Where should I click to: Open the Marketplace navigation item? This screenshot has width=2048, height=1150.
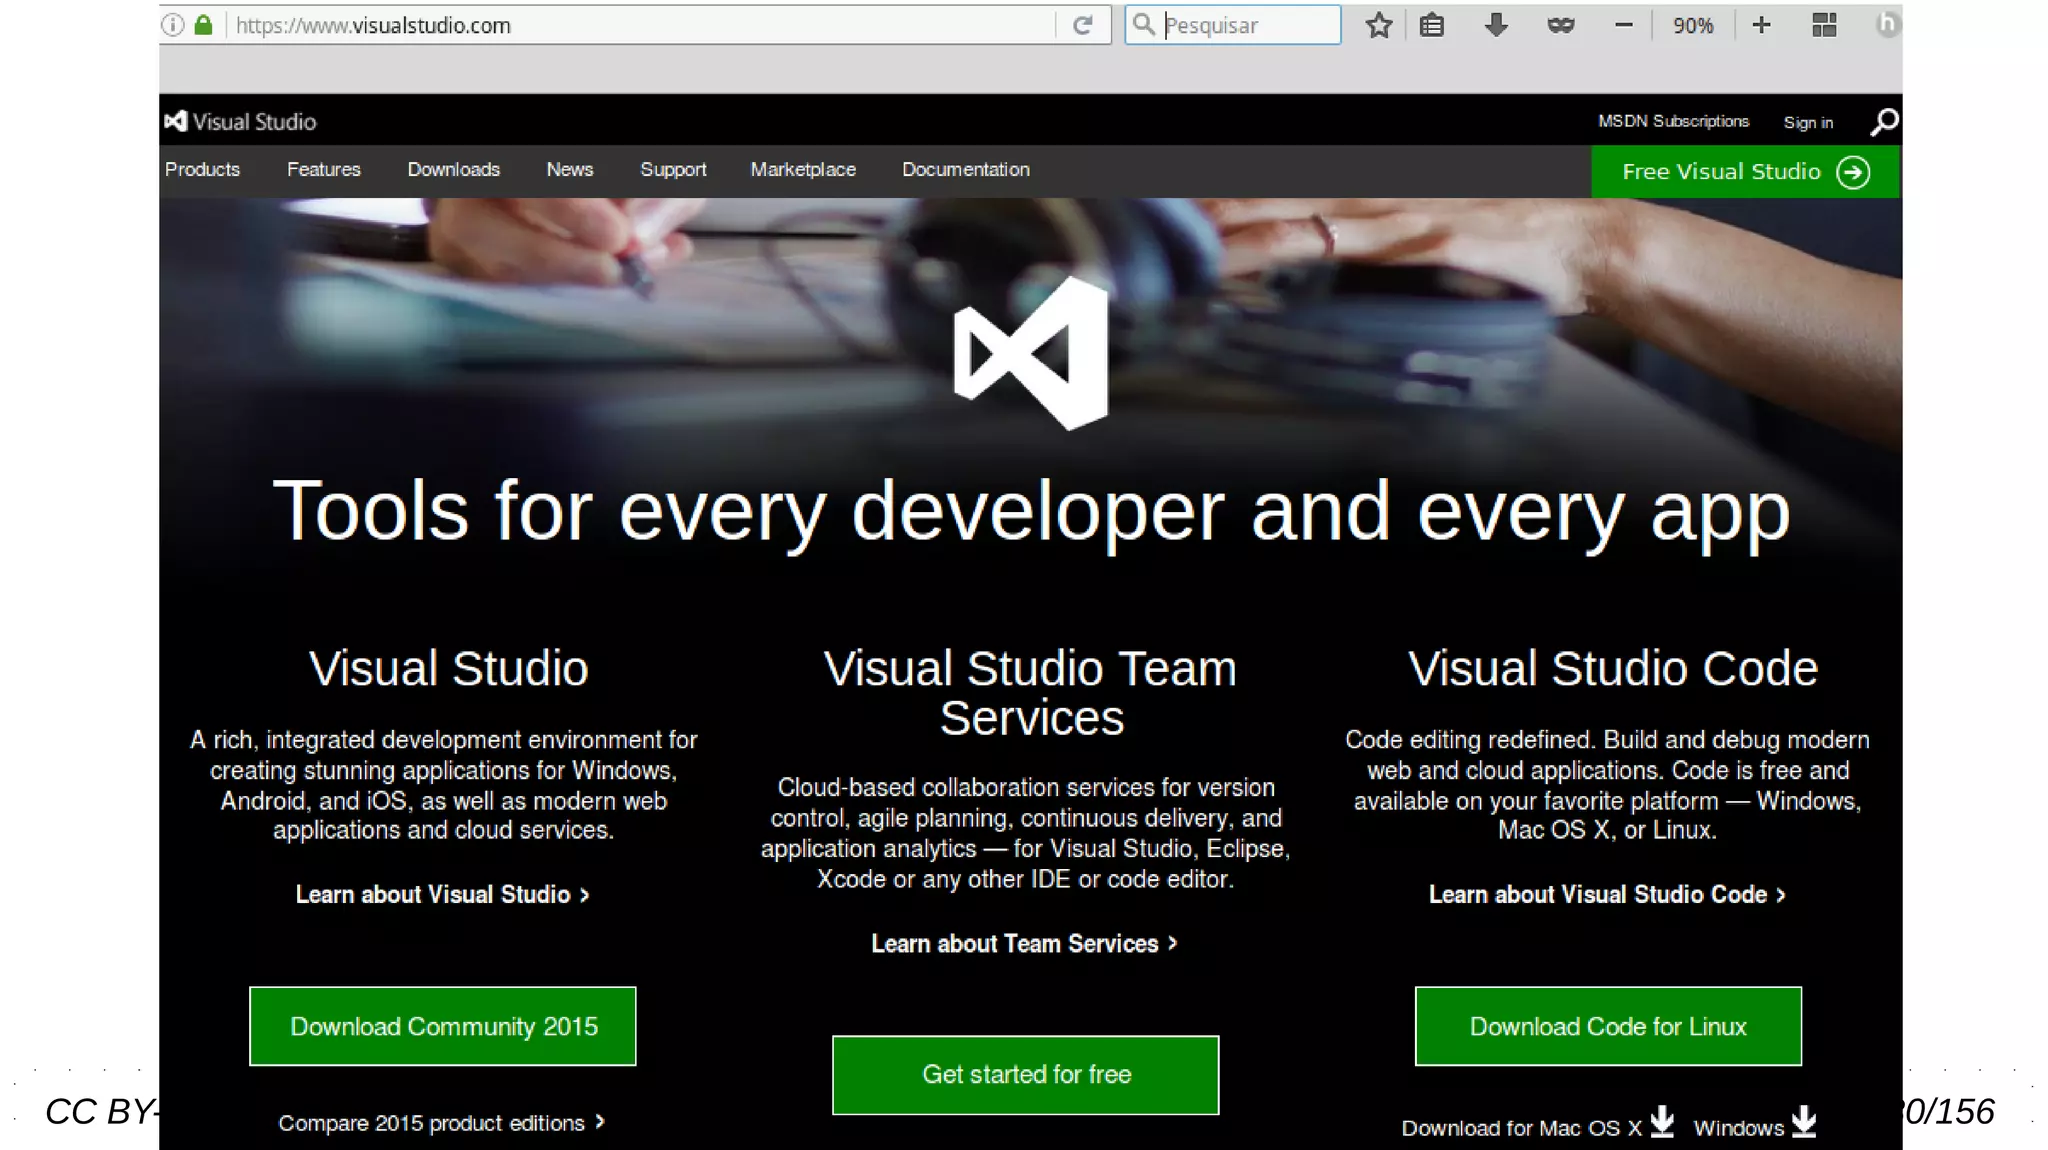point(803,170)
